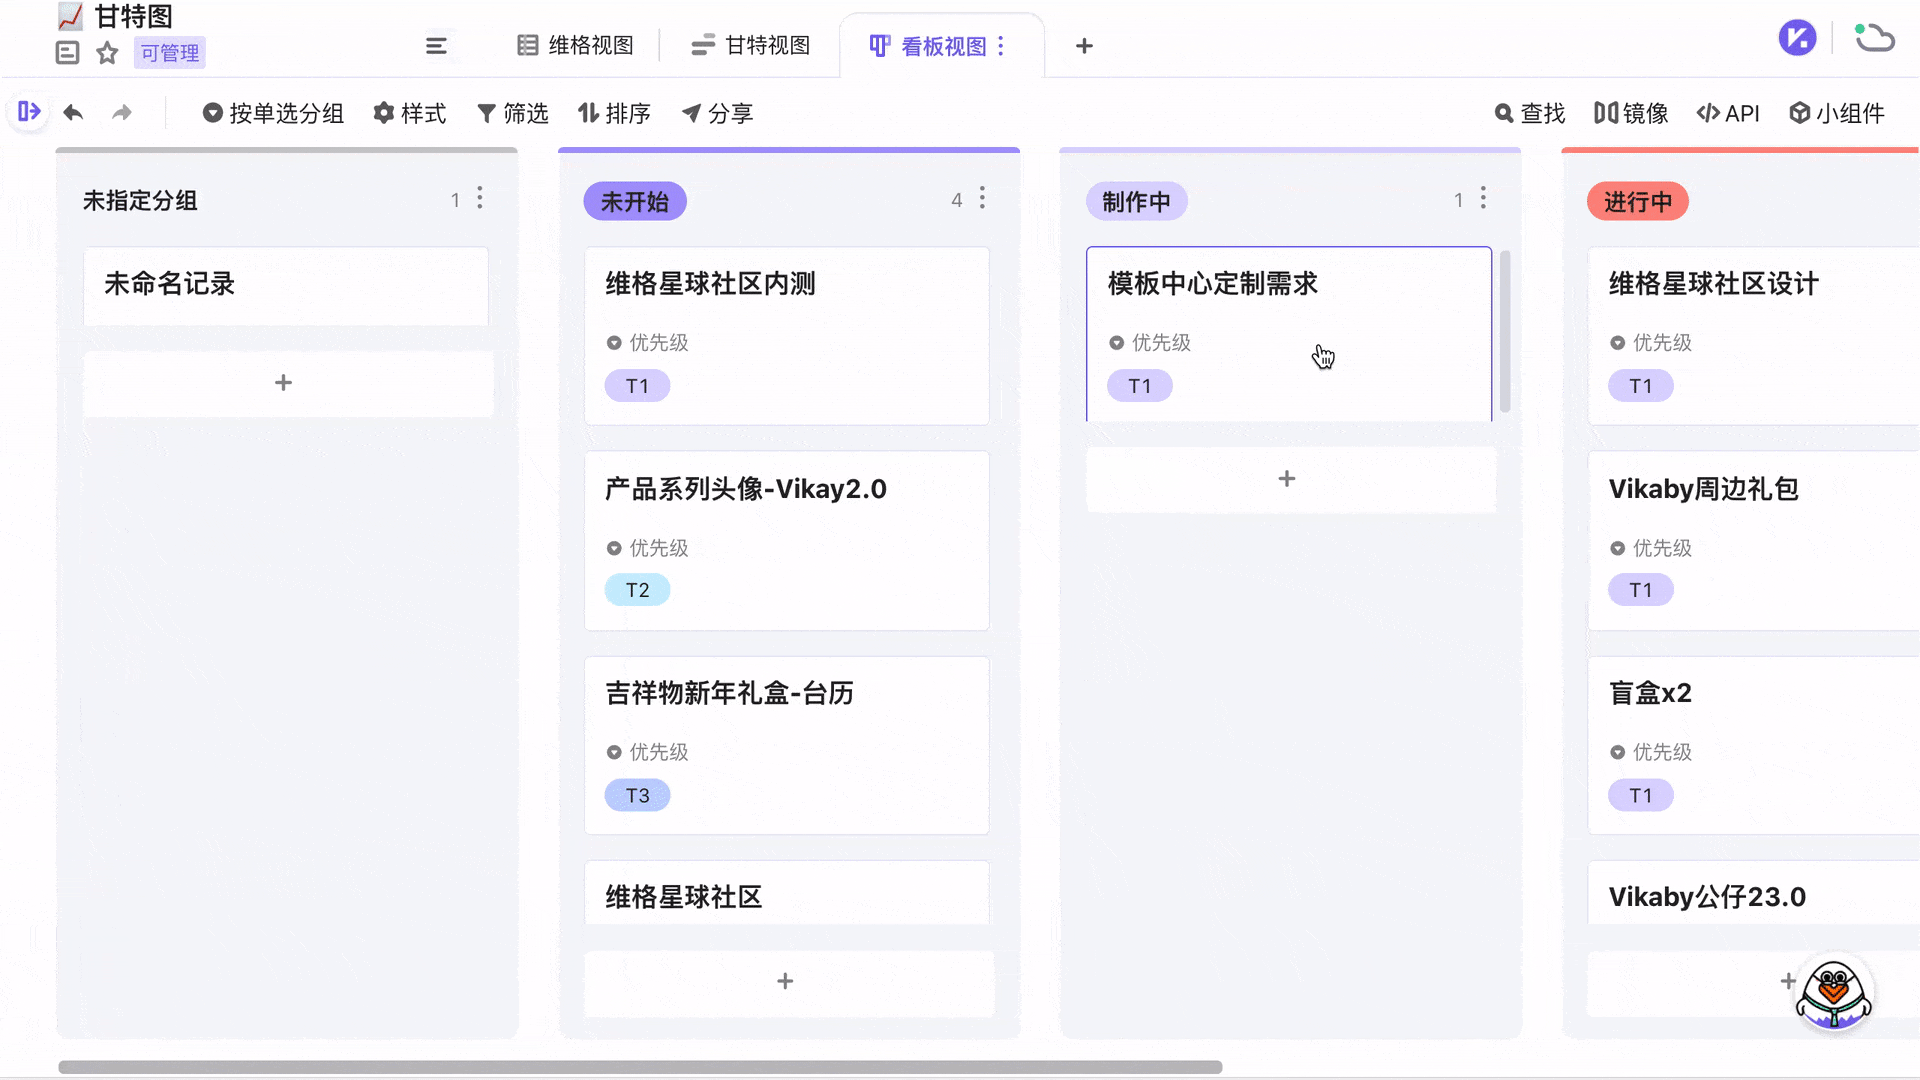
Task: Open the 未开始 column three-dot menu
Action: (982, 199)
